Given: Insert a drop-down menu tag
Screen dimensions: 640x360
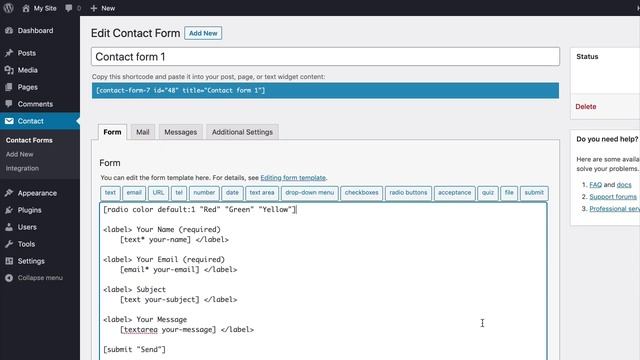Looking at the screenshot, I should 309,193.
